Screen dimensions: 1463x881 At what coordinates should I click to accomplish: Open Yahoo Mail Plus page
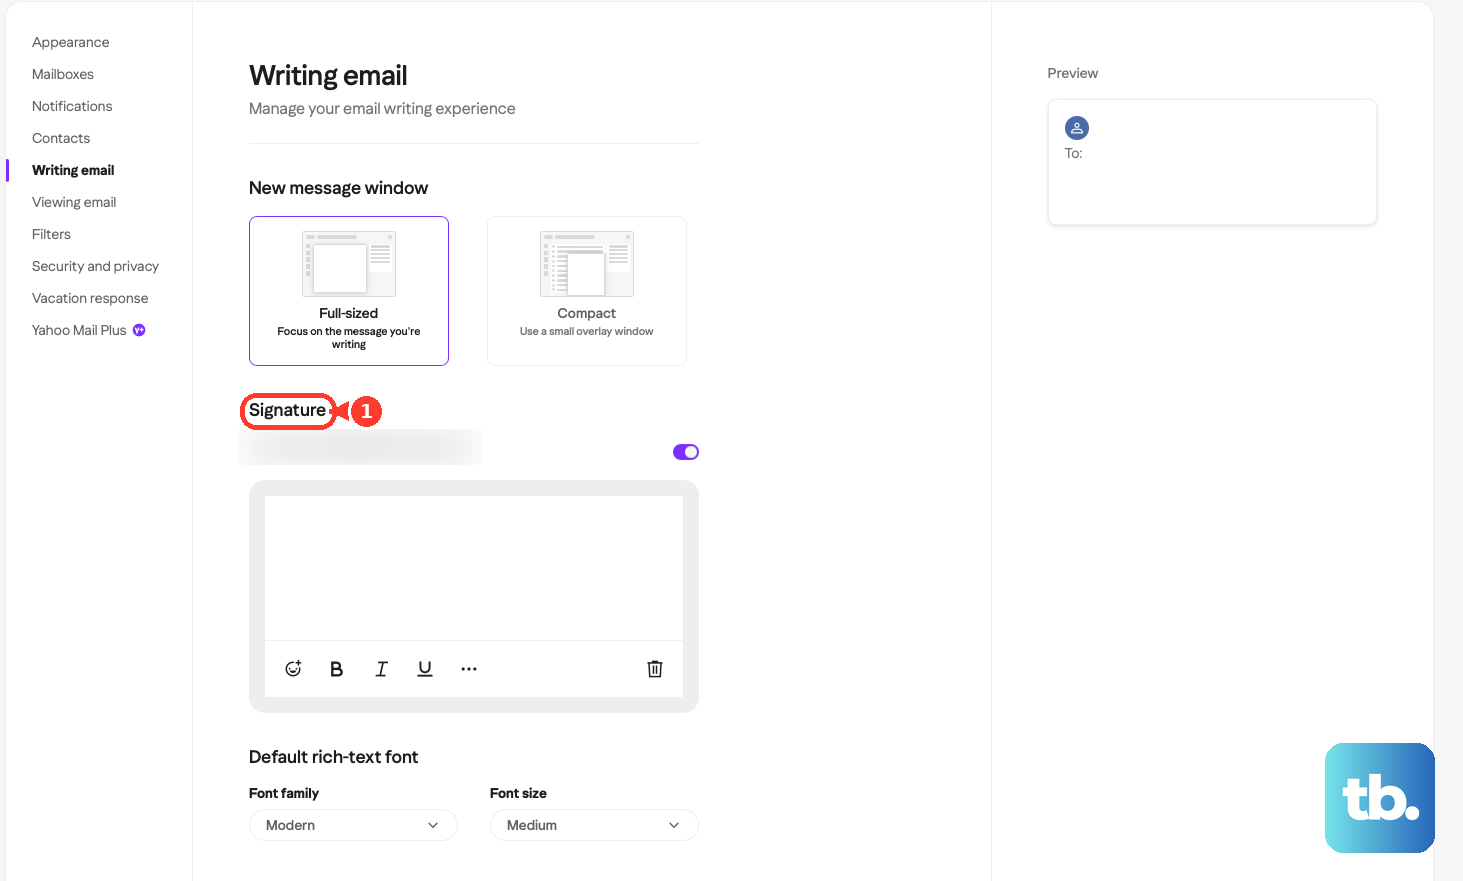point(79,330)
